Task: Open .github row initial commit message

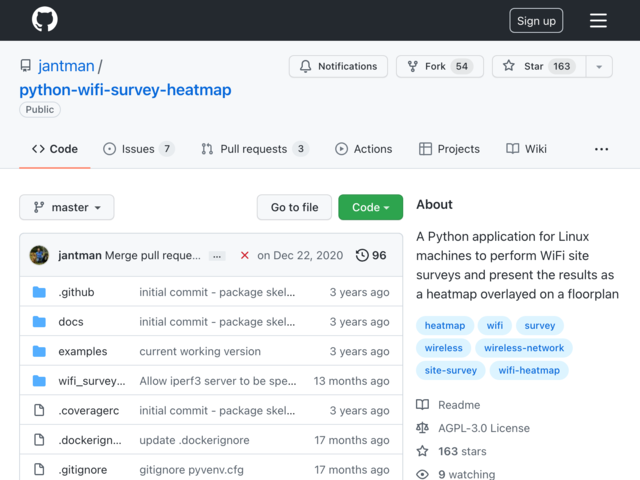Action: click(217, 292)
